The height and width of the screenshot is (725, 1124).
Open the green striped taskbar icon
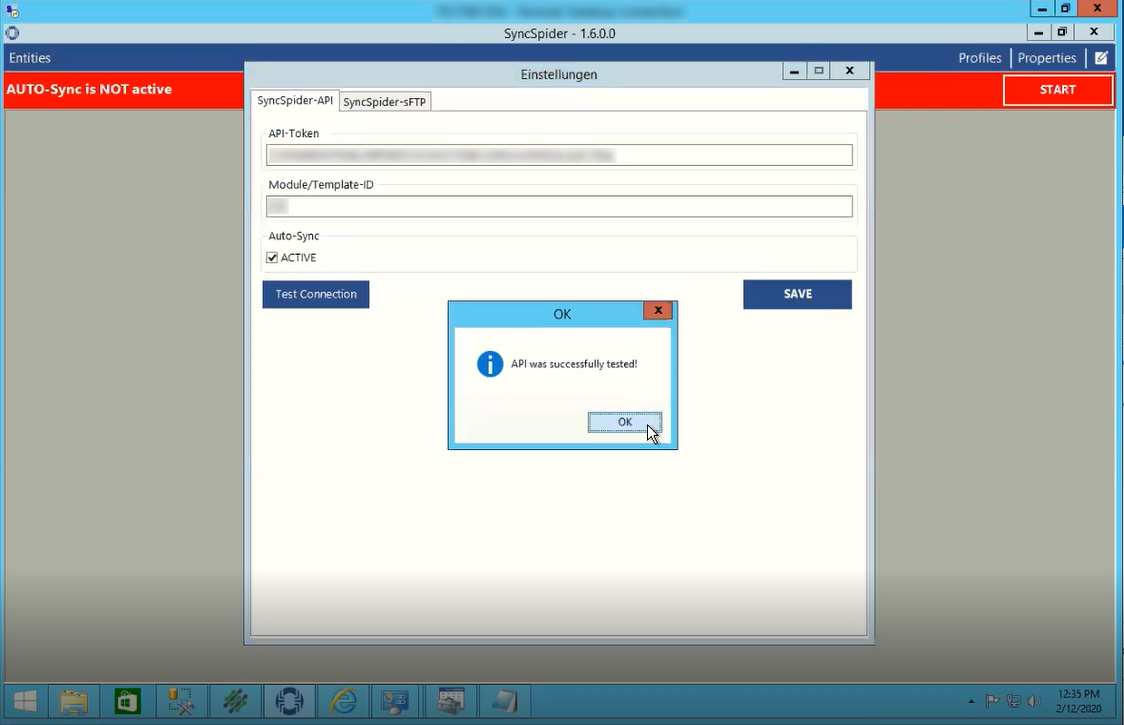(235, 701)
